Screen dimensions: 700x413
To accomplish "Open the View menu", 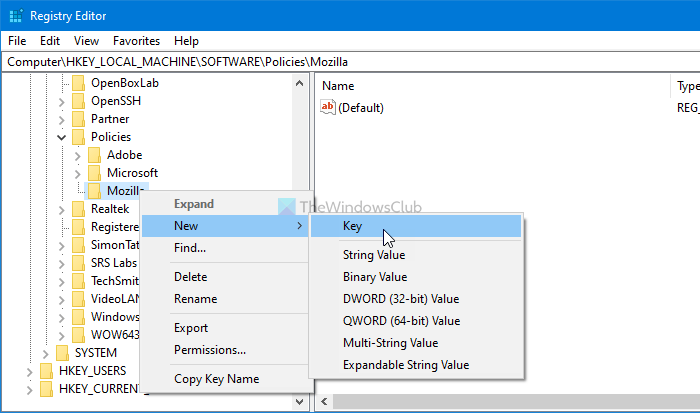I will 86,41.
